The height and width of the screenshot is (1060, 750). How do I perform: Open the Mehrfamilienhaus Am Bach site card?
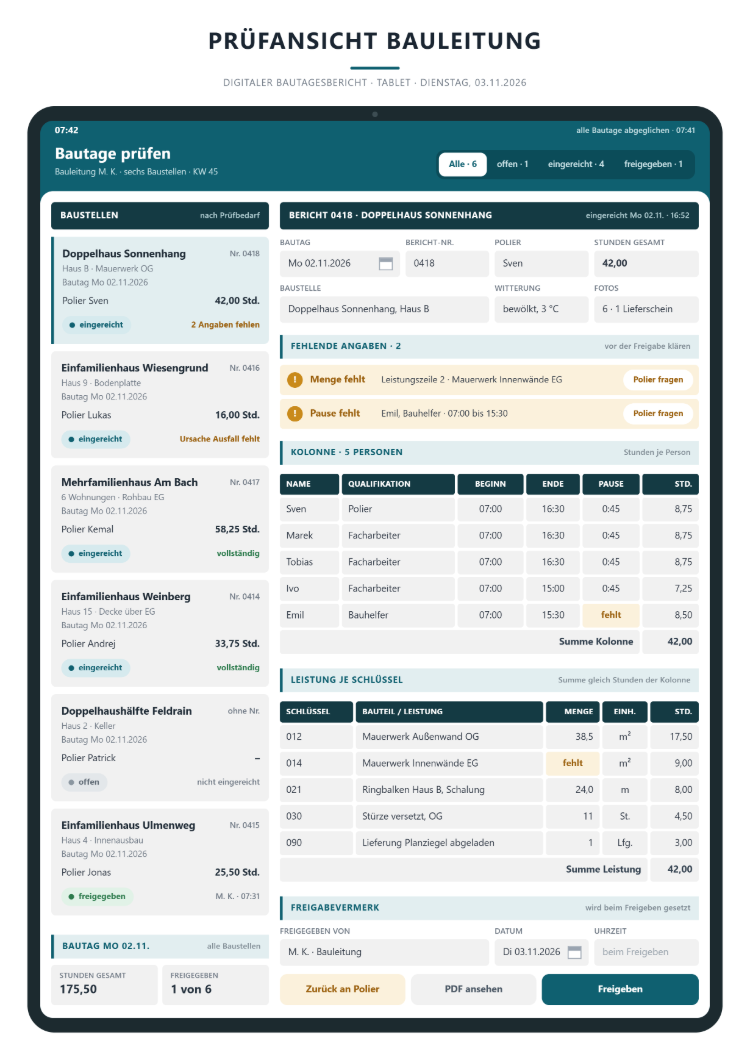[160, 519]
